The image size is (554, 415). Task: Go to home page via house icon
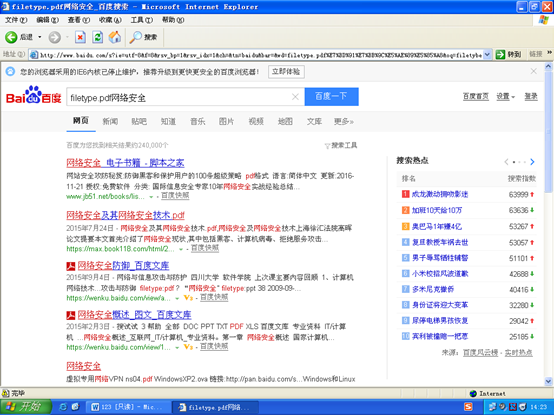[x=114, y=37]
